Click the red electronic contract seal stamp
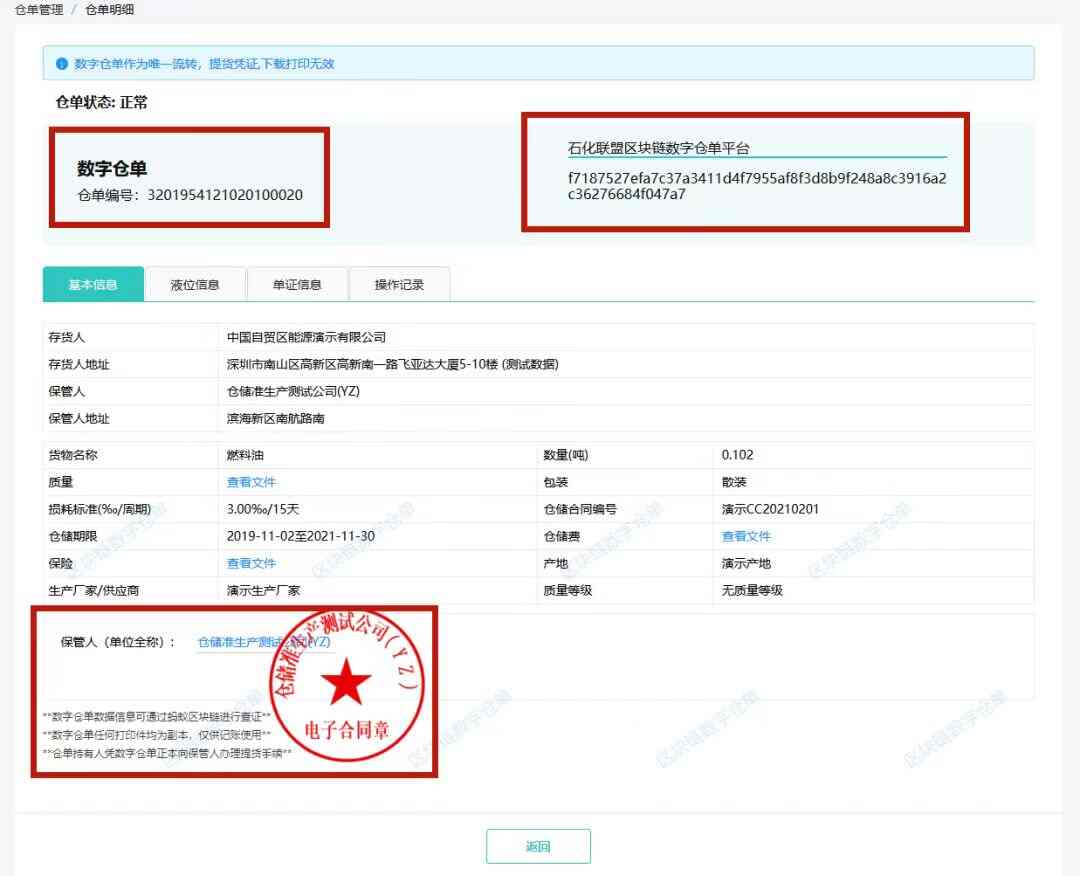Viewport: 1080px width, 876px height. (x=345, y=686)
